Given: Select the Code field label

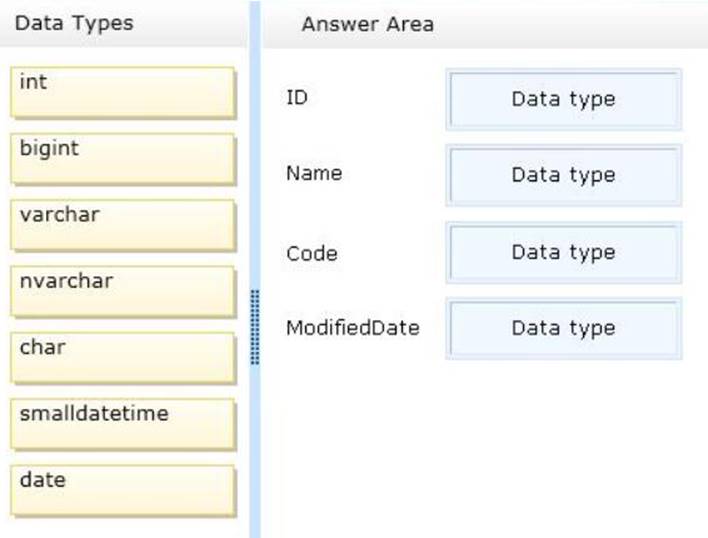Looking at the screenshot, I should 311,253.
